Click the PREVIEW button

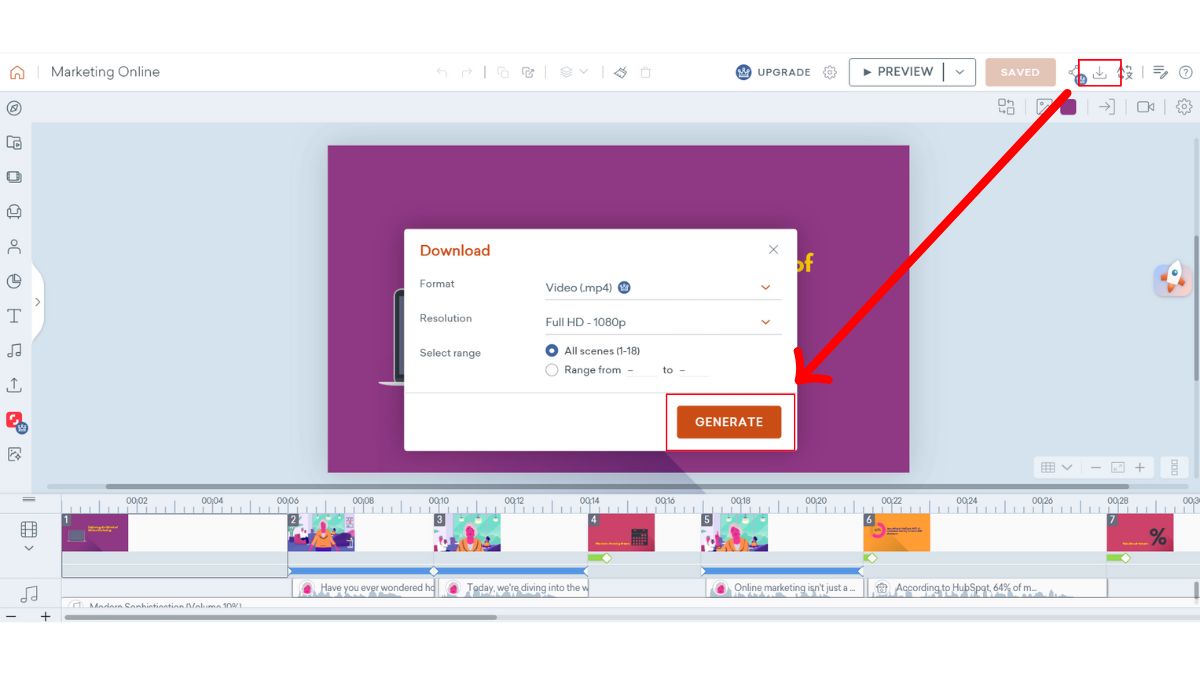(x=897, y=72)
